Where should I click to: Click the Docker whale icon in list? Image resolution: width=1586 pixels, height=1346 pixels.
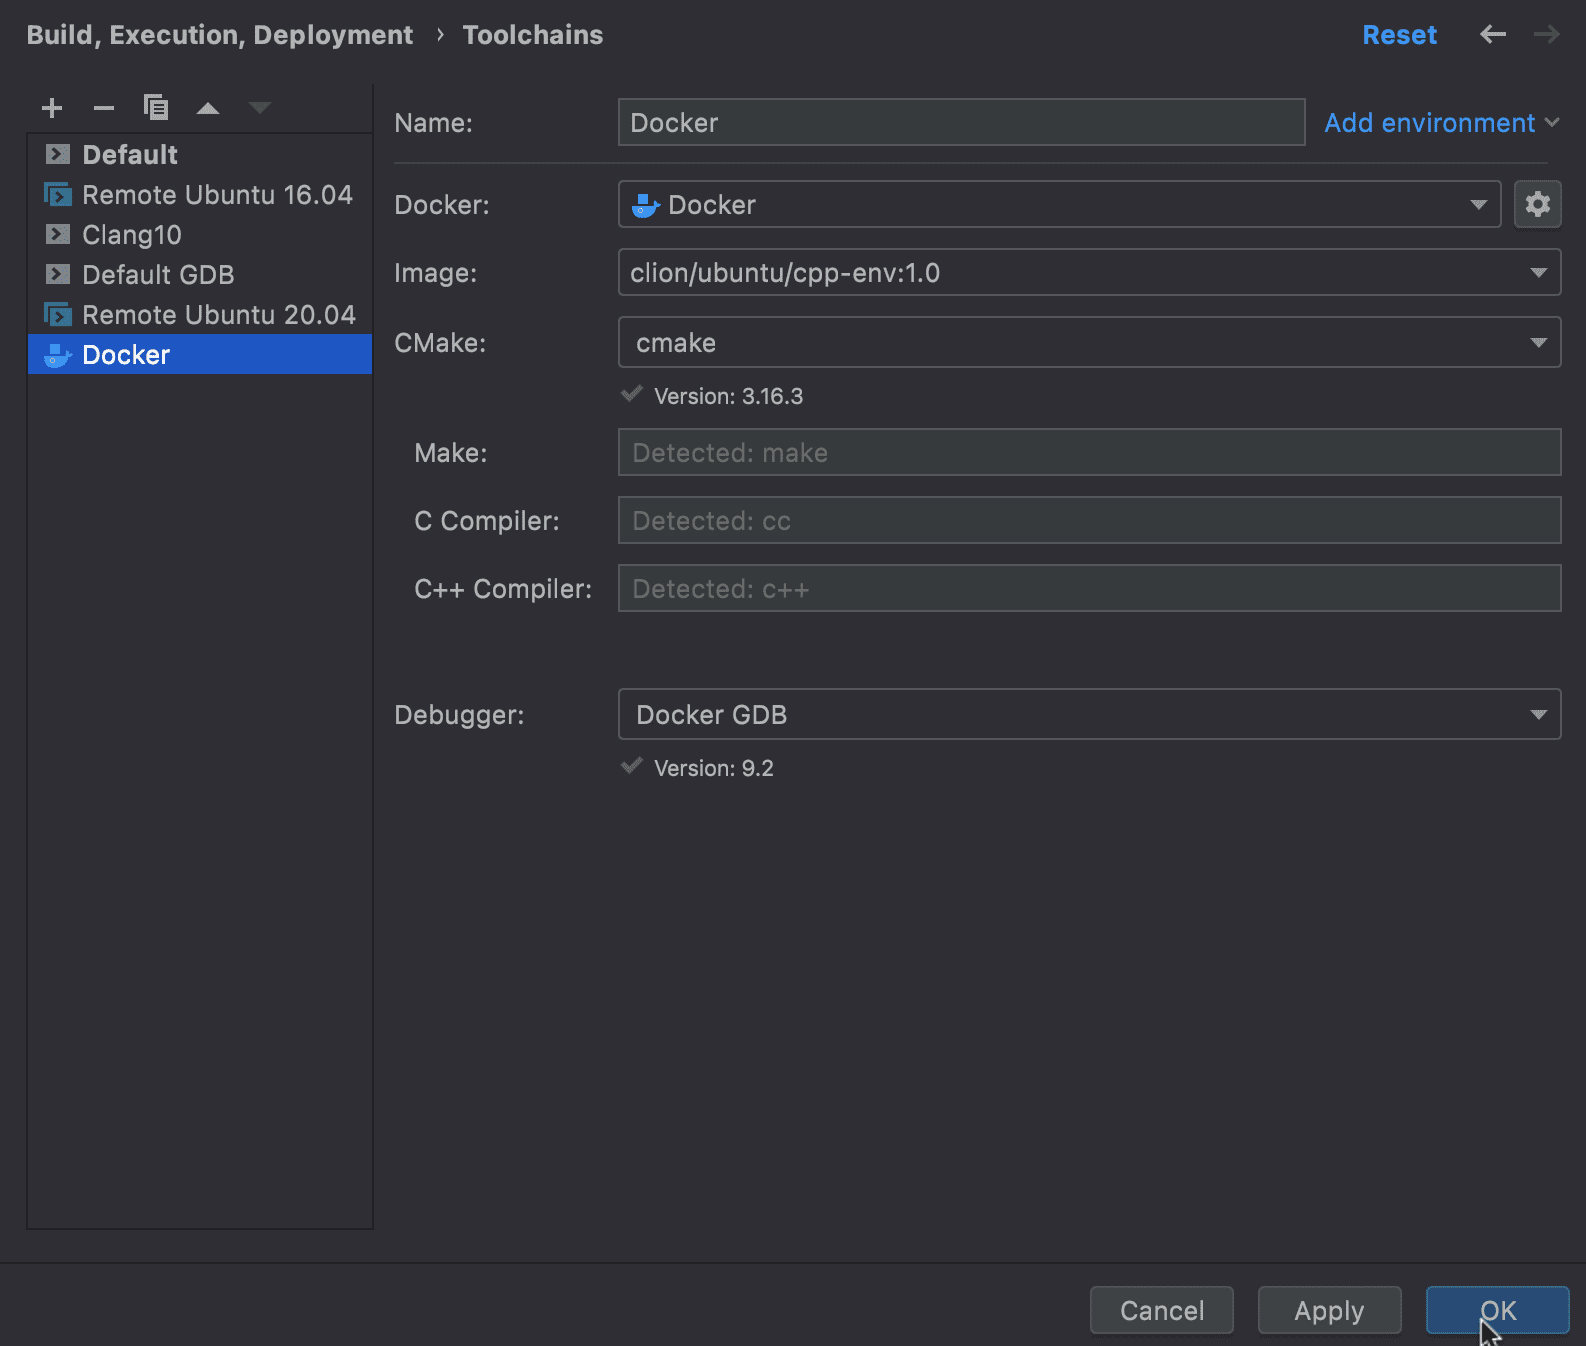tap(58, 355)
